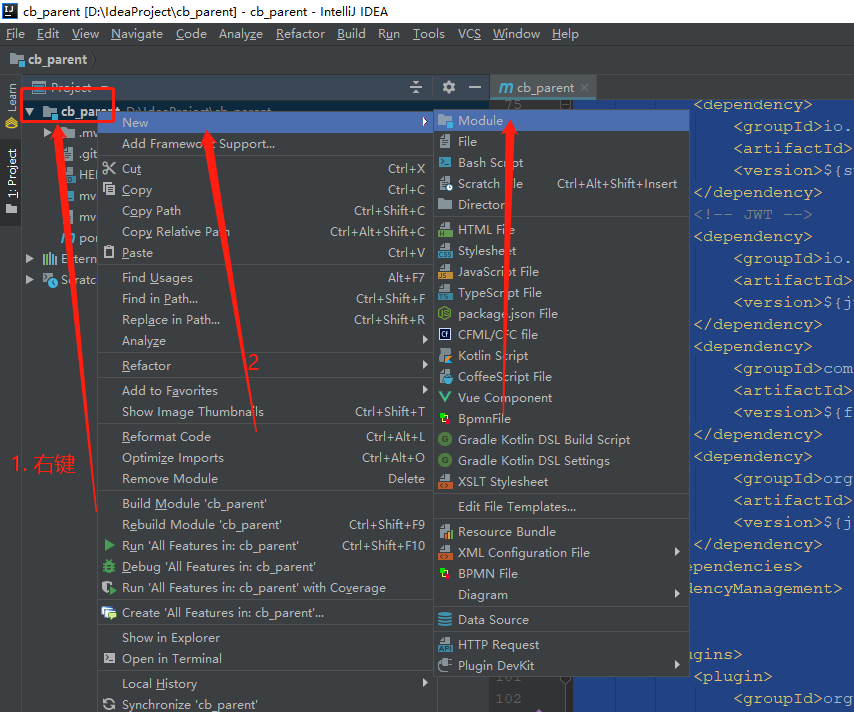Click the Gradle Kotlin DSL Build Script icon
Viewport: 854px width, 712px height.
coord(445,440)
